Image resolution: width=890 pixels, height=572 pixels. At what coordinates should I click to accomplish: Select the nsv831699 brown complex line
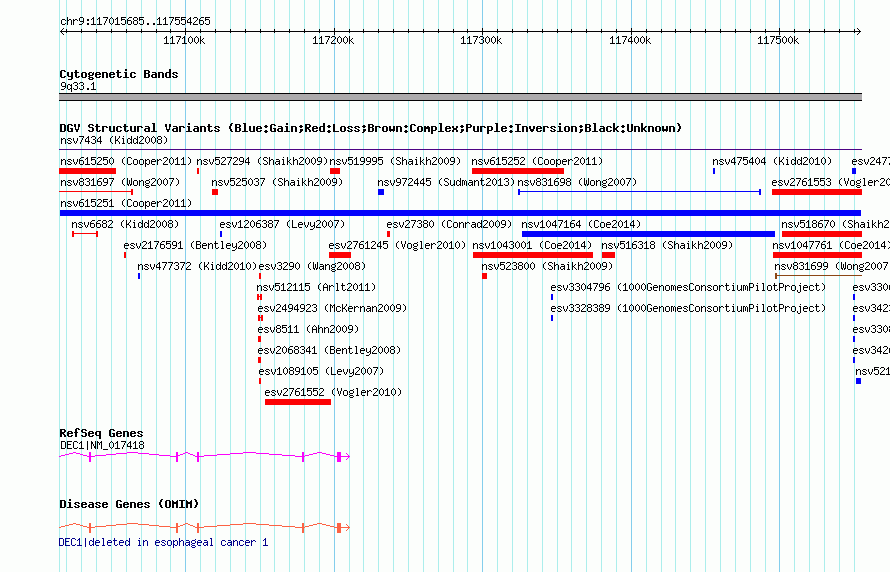pyautogui.click(x=818, y=276)
